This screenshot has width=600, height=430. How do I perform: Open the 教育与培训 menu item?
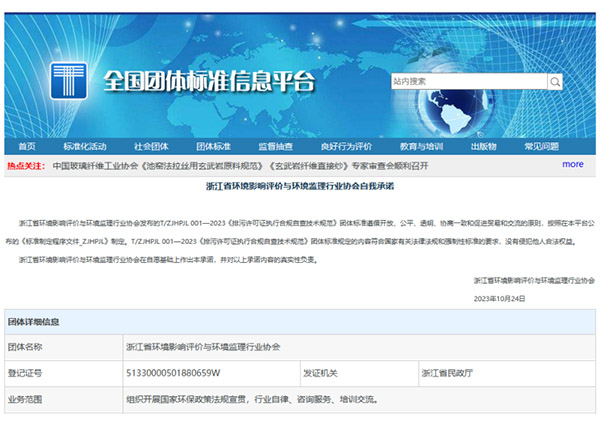coord(421,147)
